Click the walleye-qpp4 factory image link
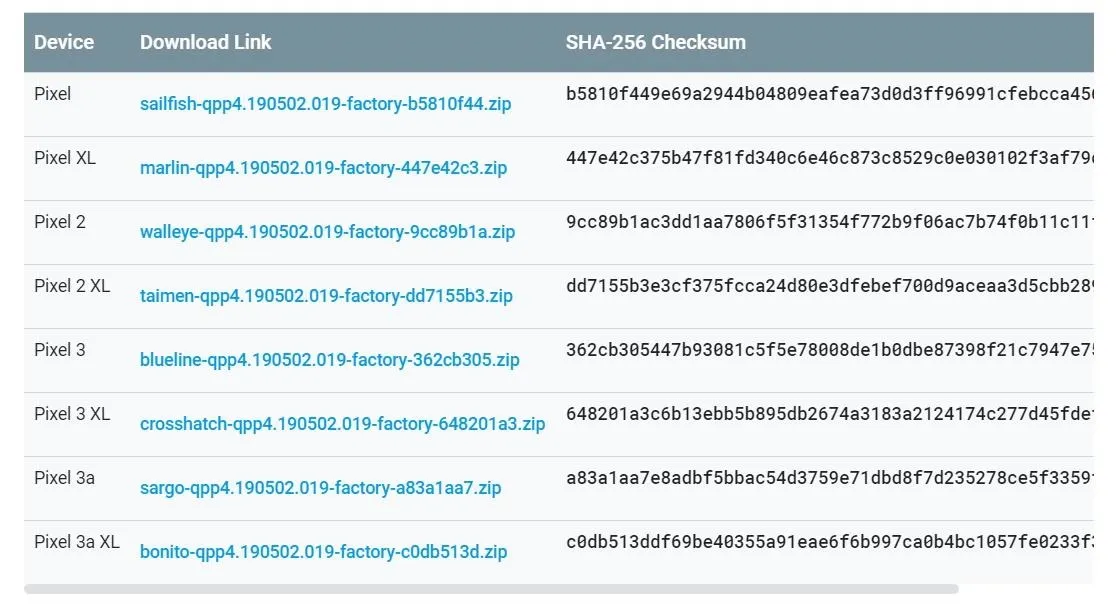The image size is (1120, 610). click(327, 232)
